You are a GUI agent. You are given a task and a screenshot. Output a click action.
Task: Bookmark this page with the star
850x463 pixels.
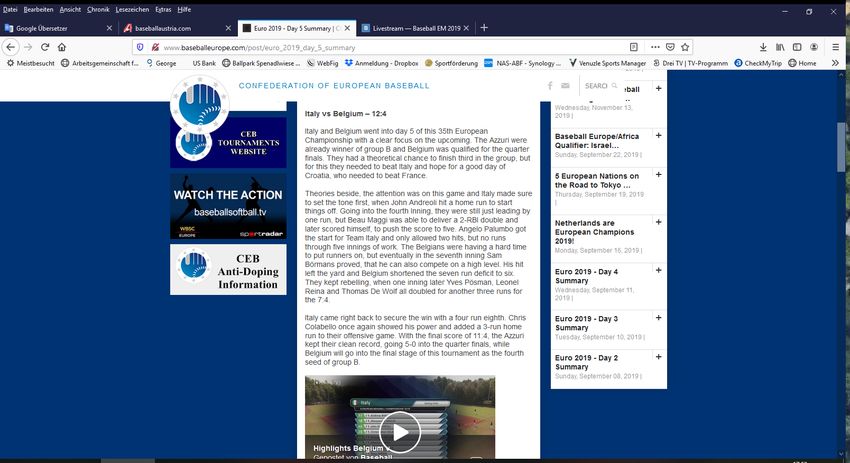pos(685,47)
